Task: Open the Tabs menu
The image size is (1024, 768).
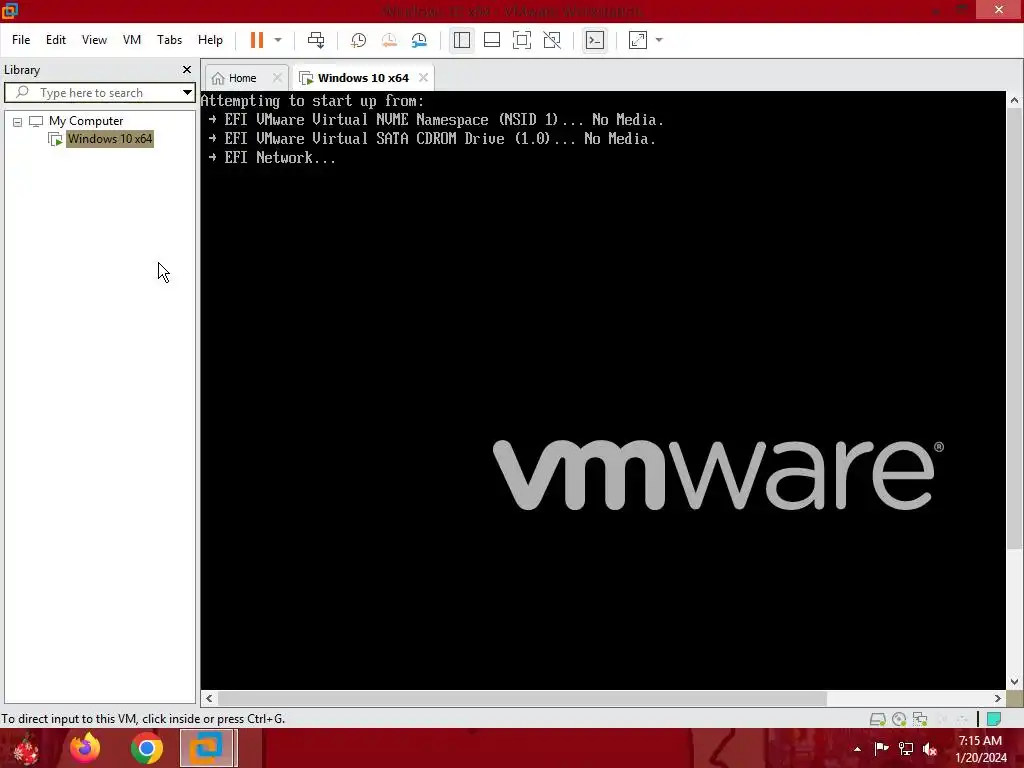Action: 169,40
